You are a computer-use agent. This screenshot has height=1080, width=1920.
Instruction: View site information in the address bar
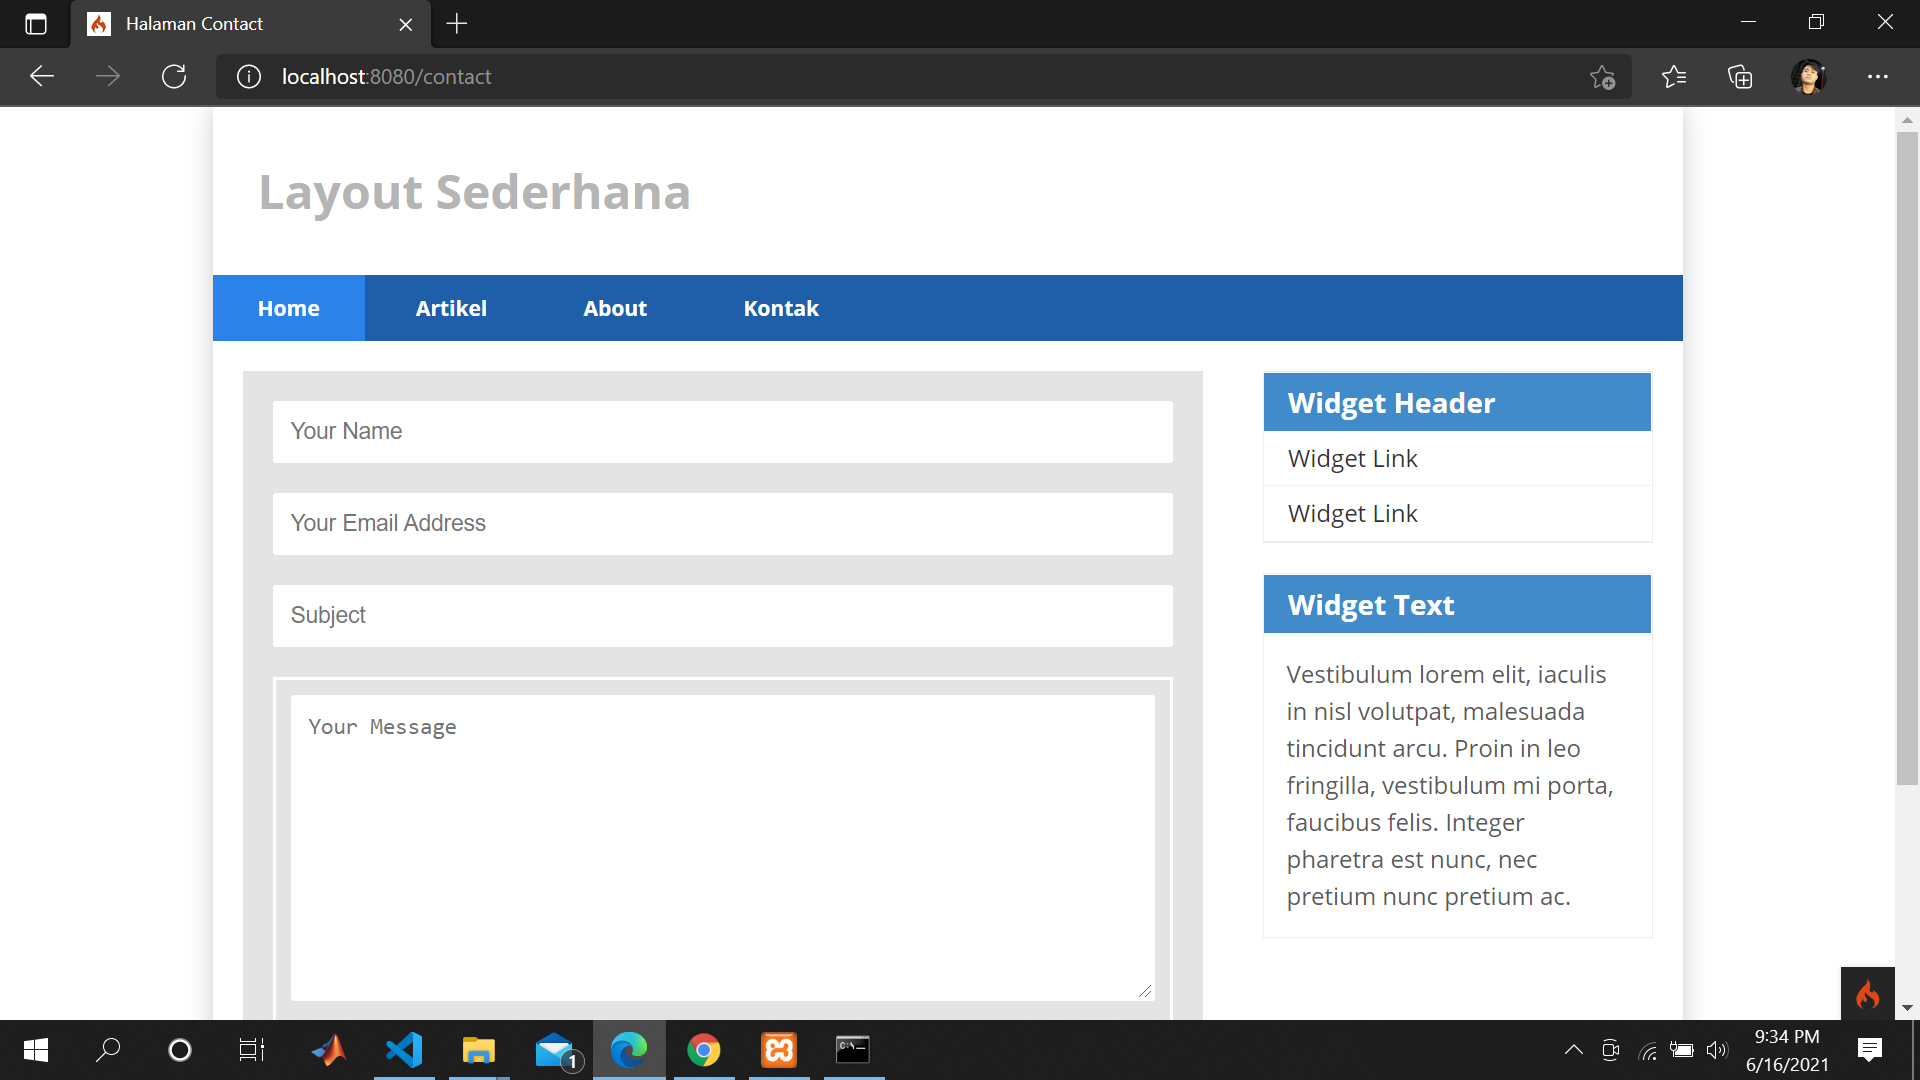tap(248, 76)
